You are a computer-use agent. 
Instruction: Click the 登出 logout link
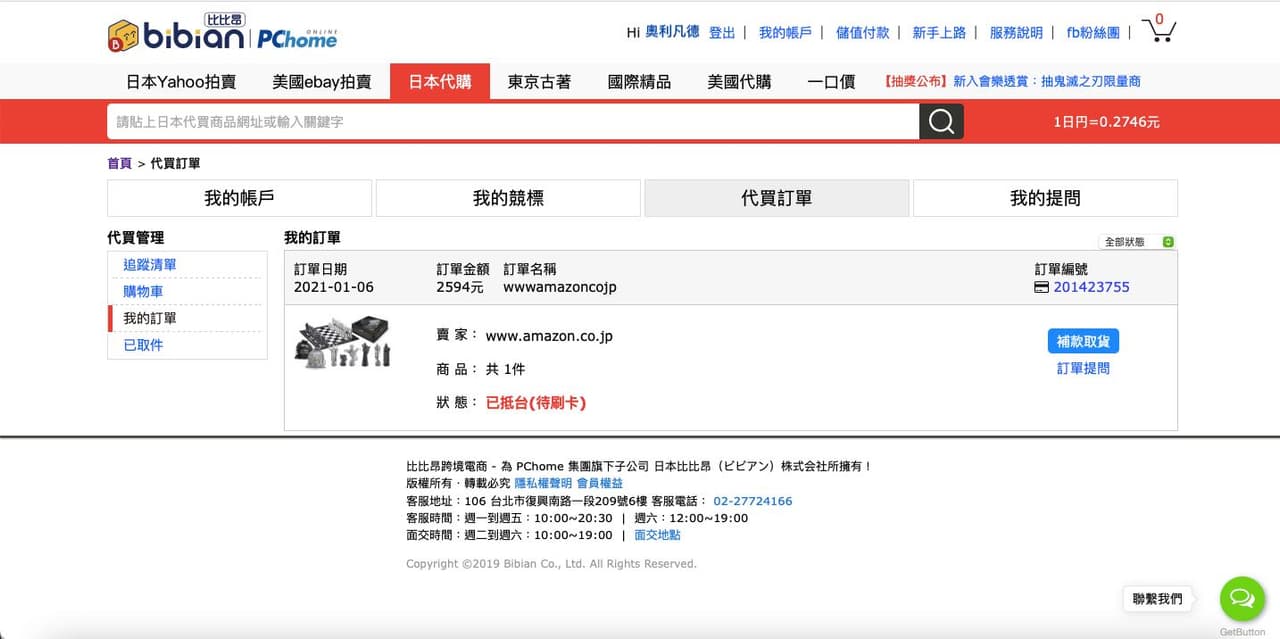[722, 32]
